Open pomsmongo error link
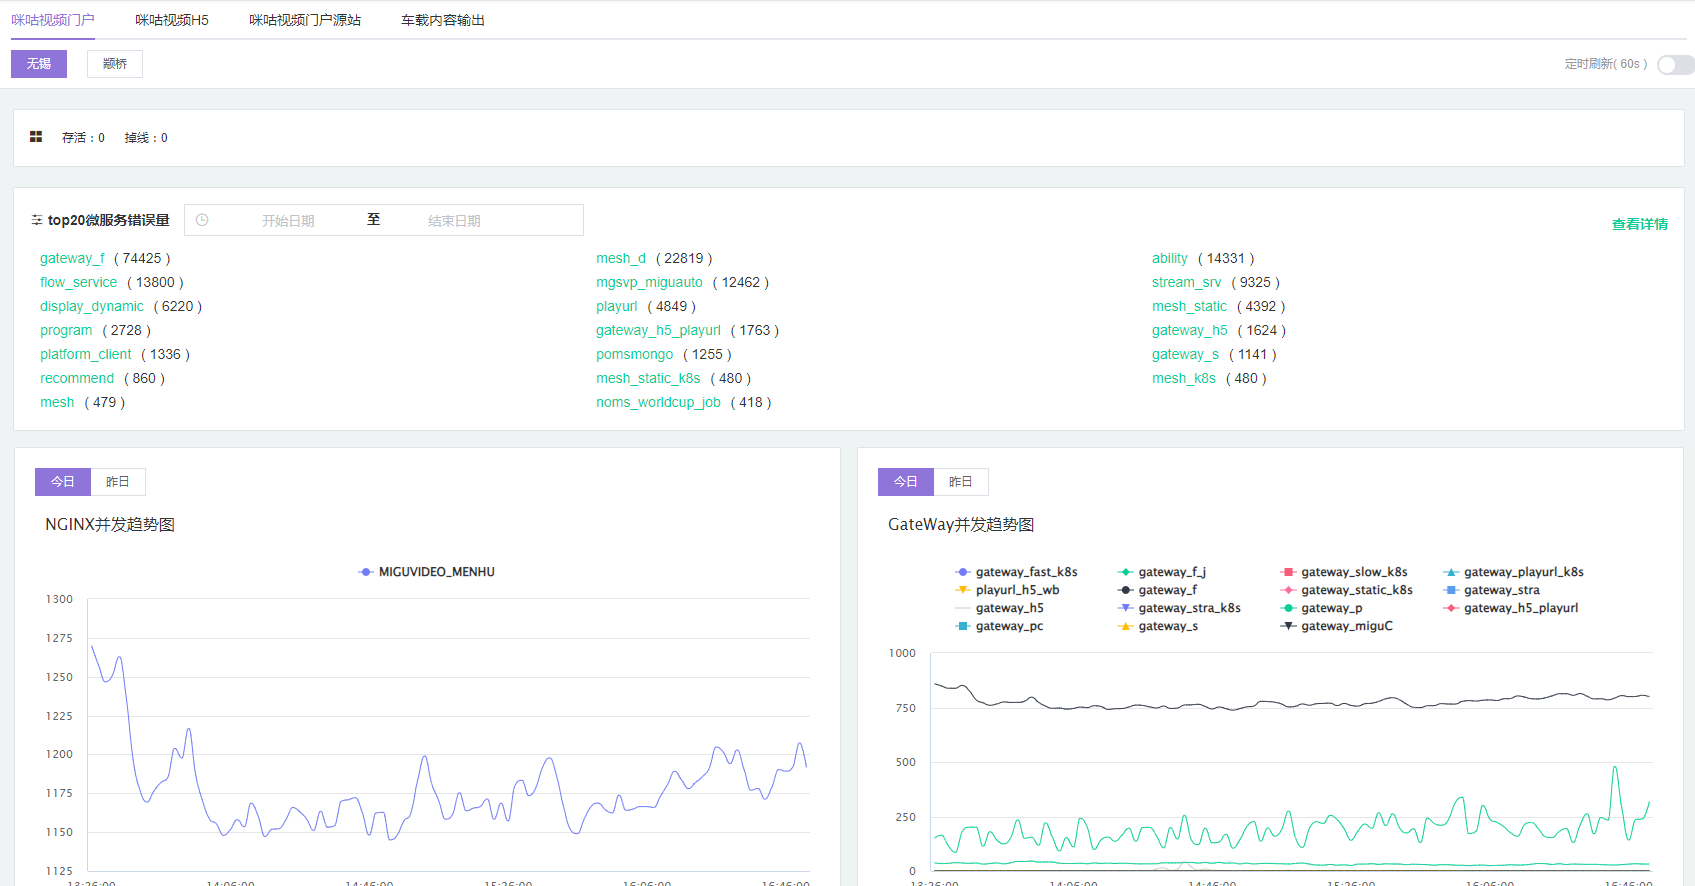Image resolution: width=1695 pixels, height=886 pixels. pos(635,354)
